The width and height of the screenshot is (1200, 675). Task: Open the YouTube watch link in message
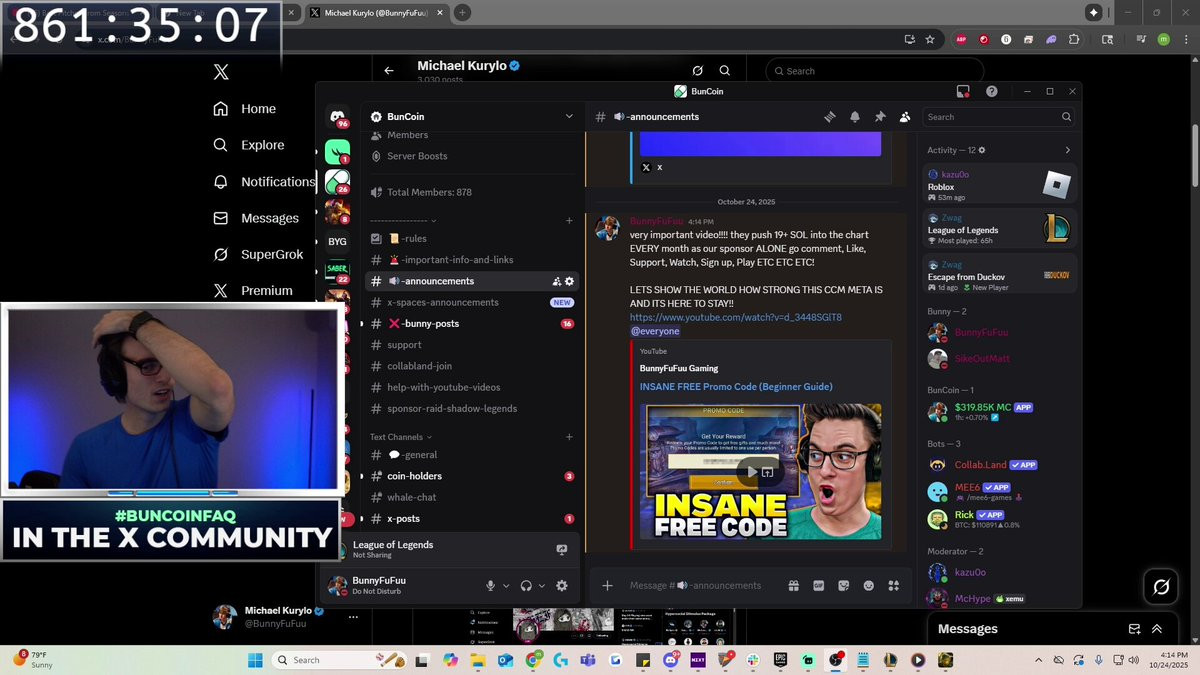pos(736,317)
